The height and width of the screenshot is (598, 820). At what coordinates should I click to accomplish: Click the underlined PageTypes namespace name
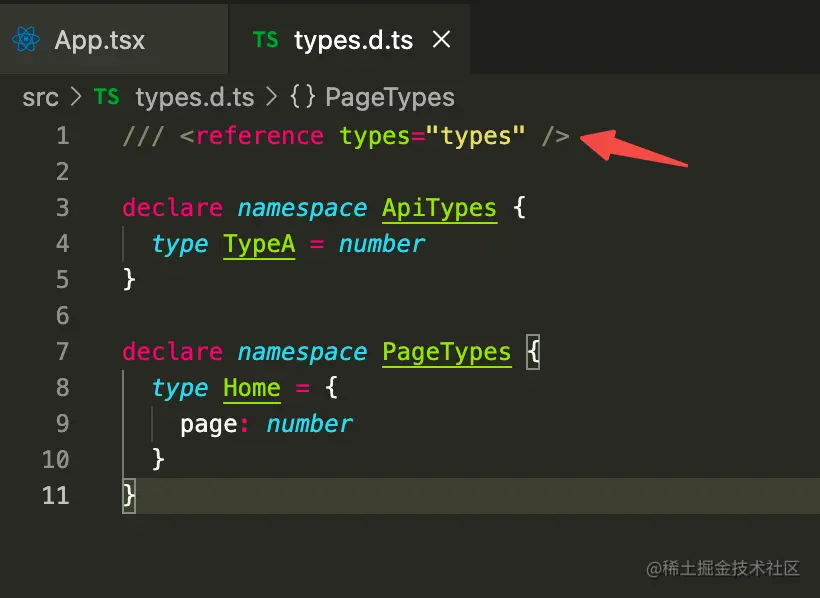click(446, 352)
